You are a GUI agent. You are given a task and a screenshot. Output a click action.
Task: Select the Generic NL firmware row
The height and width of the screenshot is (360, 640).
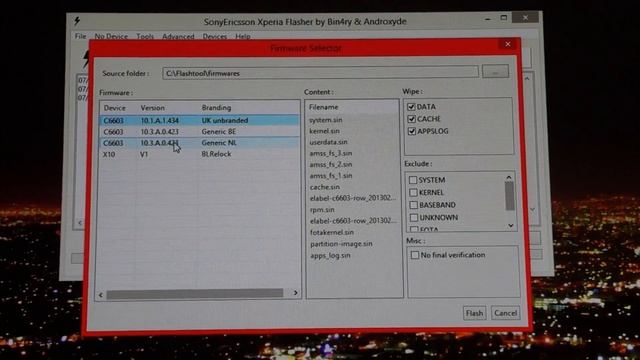pos(199,143)
